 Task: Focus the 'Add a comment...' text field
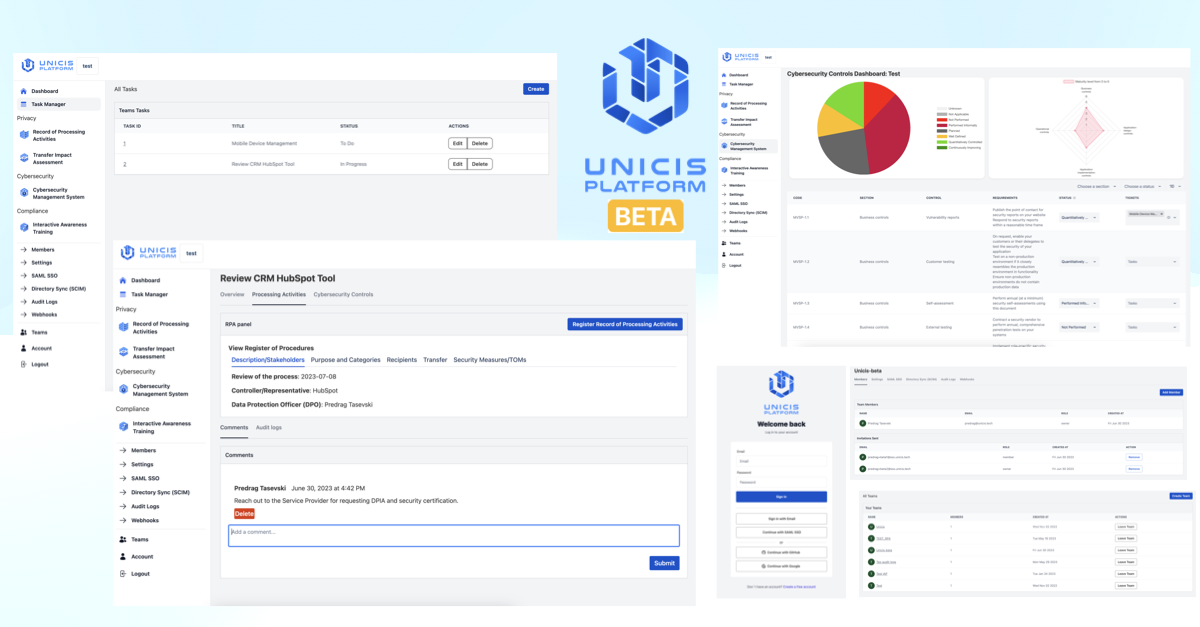coord(454,535)
